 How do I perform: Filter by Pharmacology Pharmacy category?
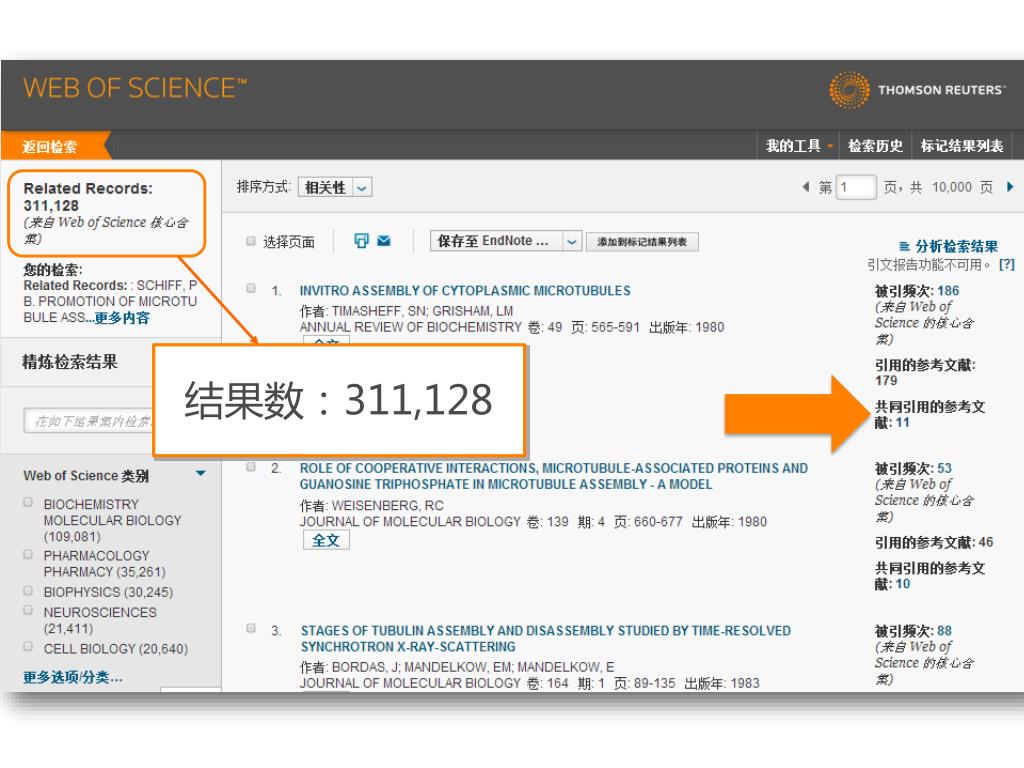[28, 554]
